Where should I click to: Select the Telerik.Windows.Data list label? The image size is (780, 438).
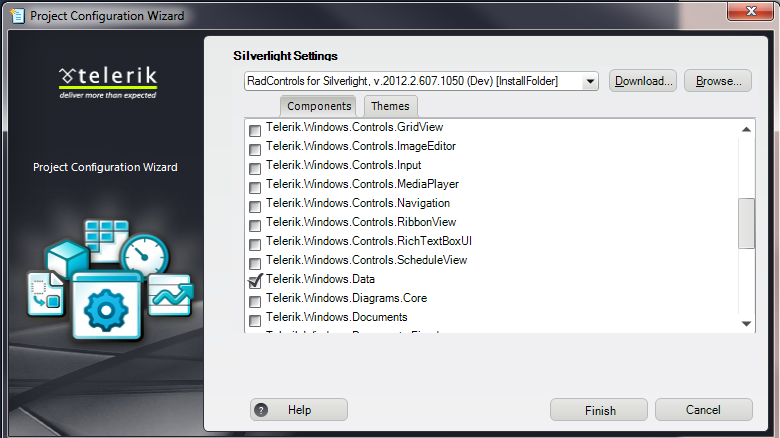(320, 279)
